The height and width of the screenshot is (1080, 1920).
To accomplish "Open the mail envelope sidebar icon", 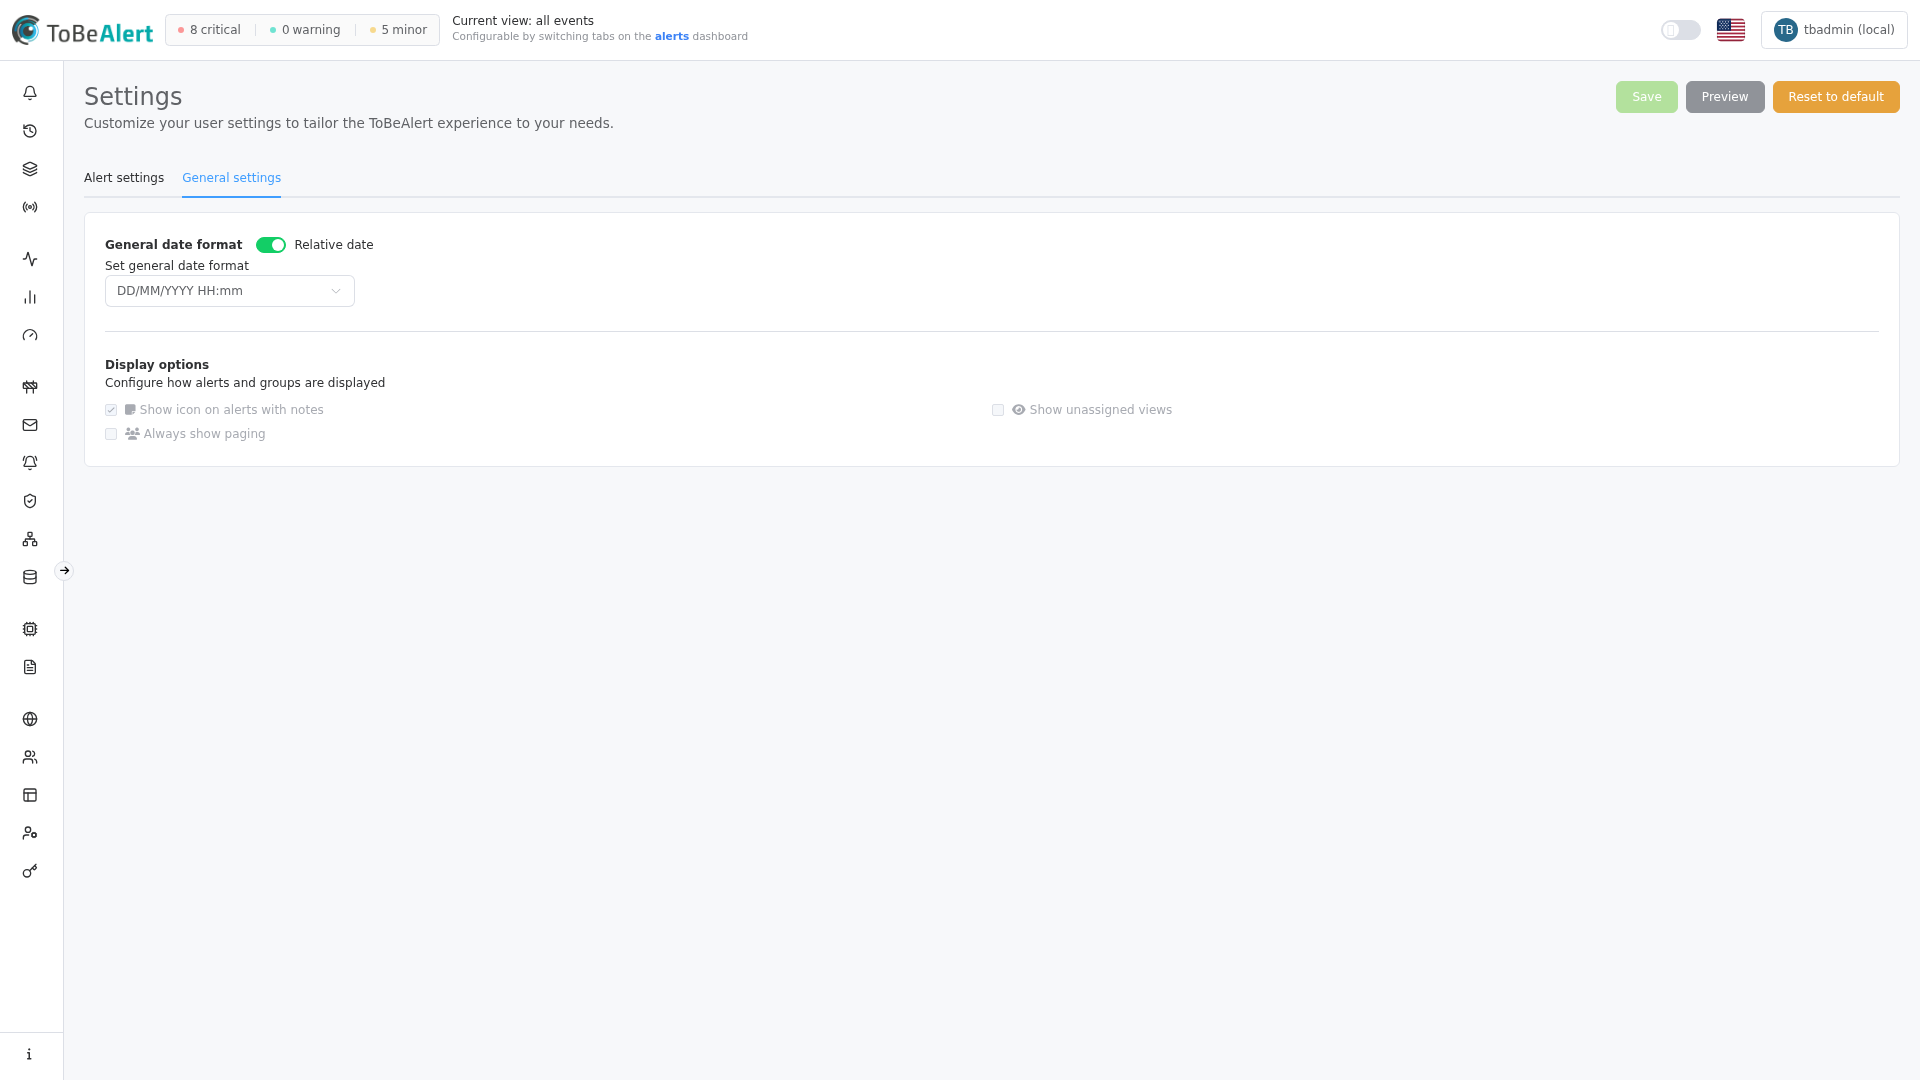I will [x=30, y=425].
